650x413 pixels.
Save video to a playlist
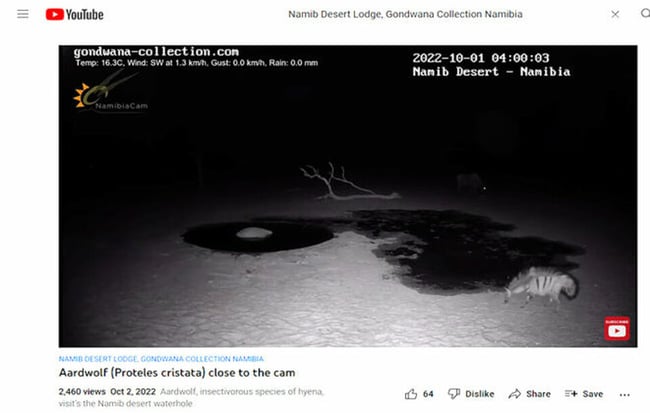click(584, 394)
